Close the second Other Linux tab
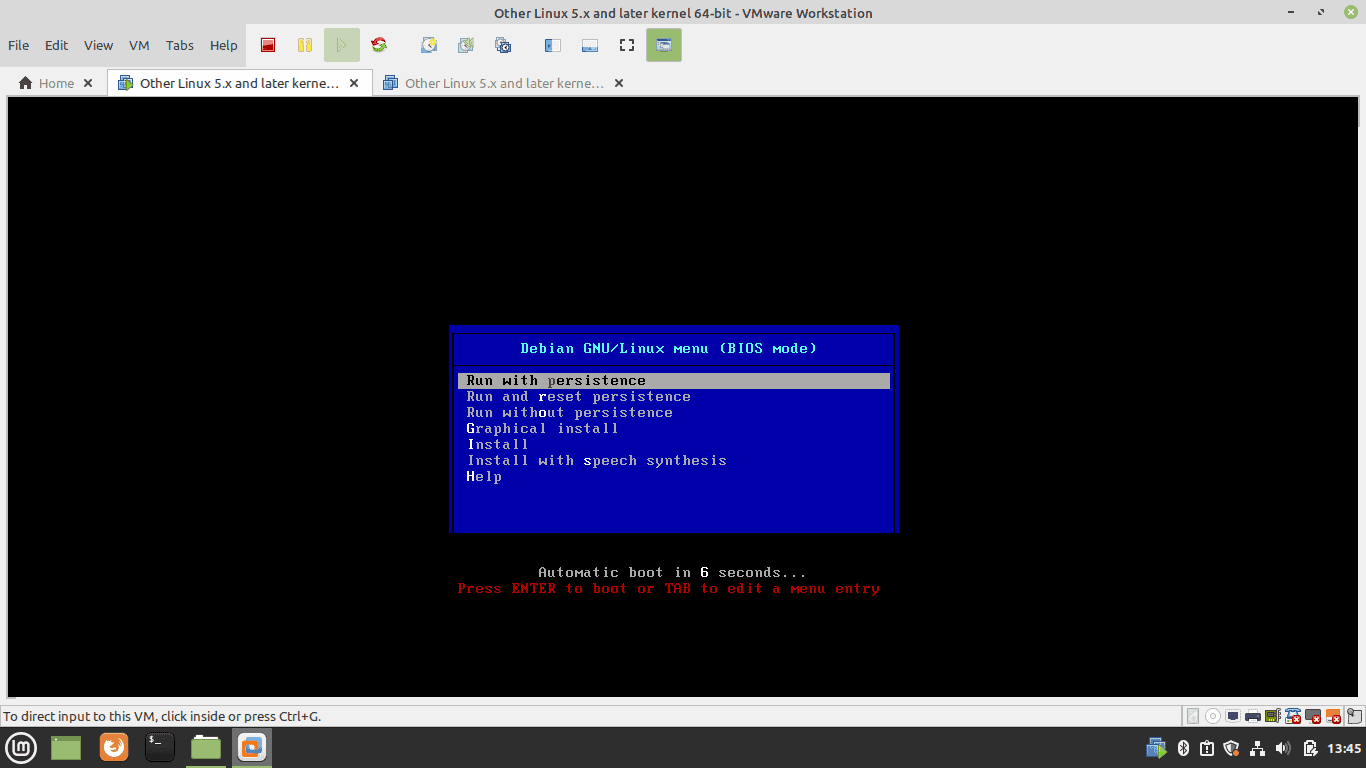The height and width of the screenshot is (768, 1366). tap(619, 83)
